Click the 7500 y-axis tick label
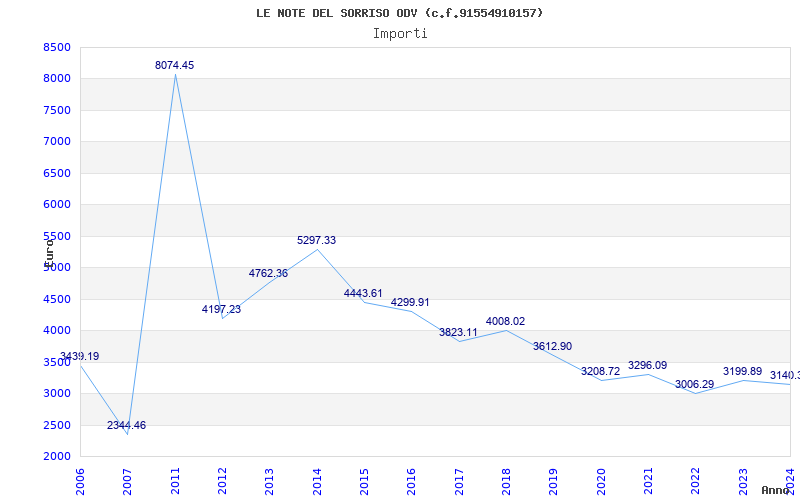 57,110
